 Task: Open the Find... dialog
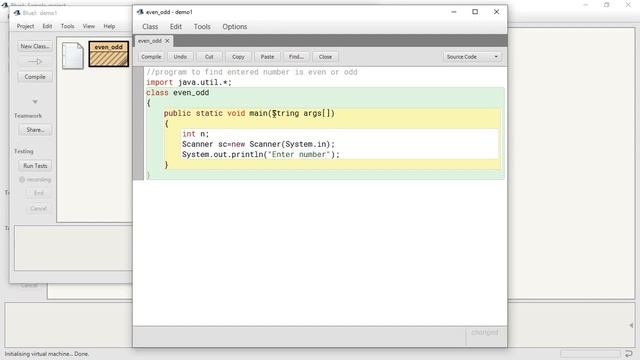click(296, 57)
